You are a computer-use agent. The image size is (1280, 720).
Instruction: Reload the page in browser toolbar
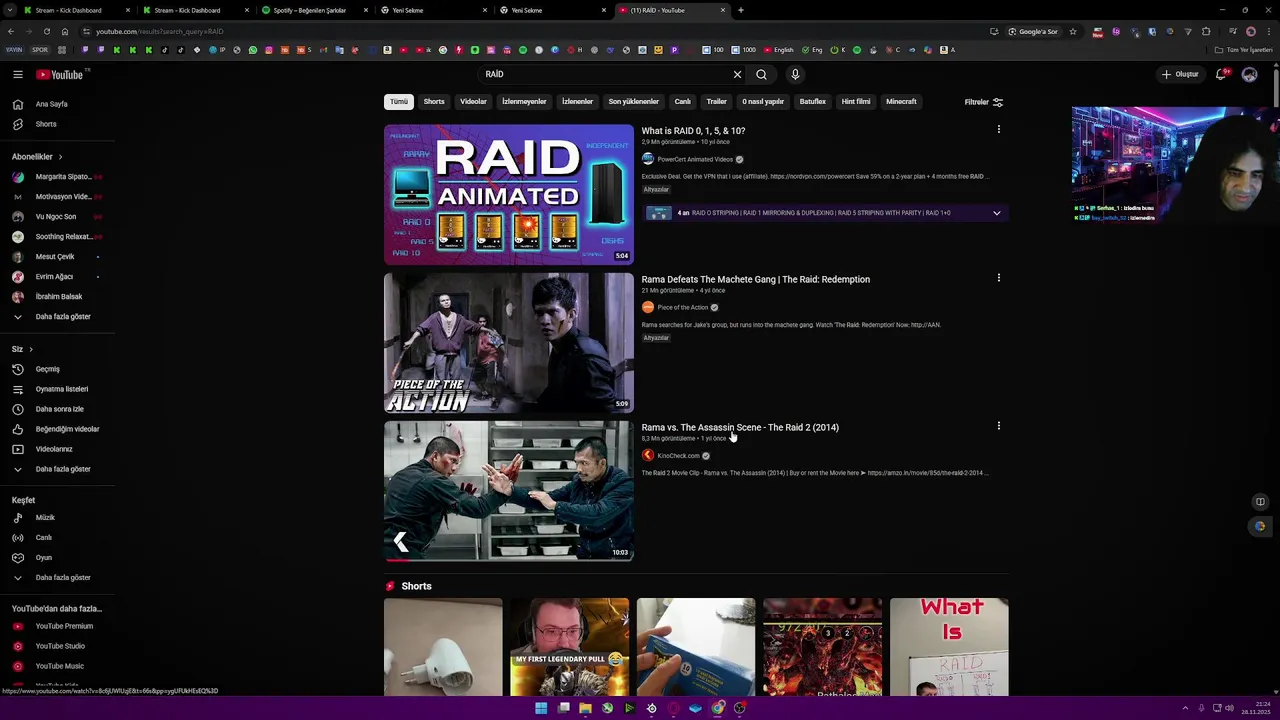pos(46,31)
